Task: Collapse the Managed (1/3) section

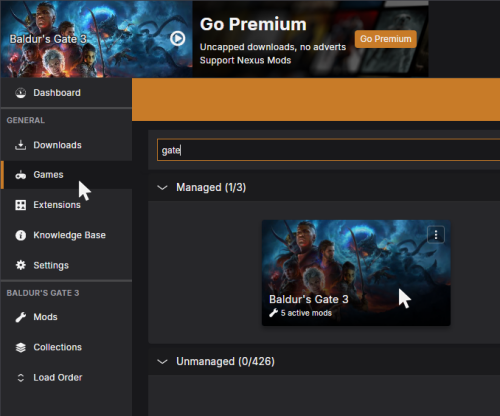Action: (x=162, y=187)
